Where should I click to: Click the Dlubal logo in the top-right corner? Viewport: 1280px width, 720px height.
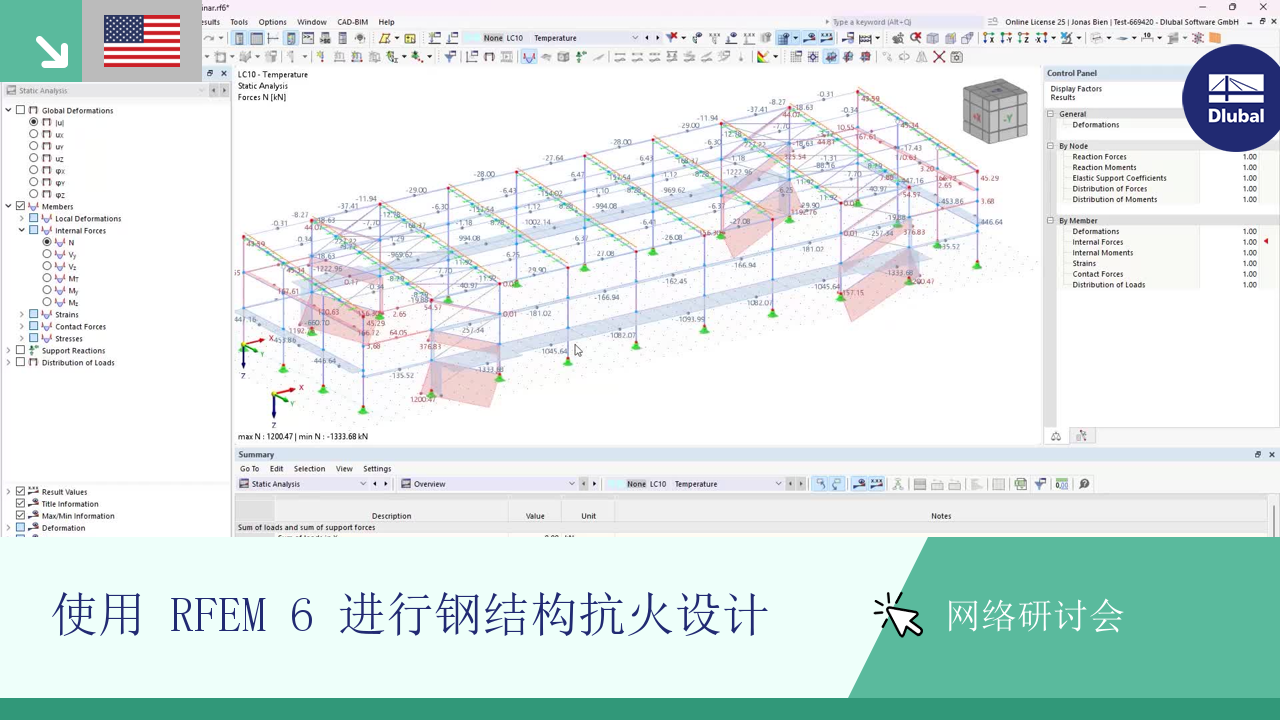tap(1232, 100)
